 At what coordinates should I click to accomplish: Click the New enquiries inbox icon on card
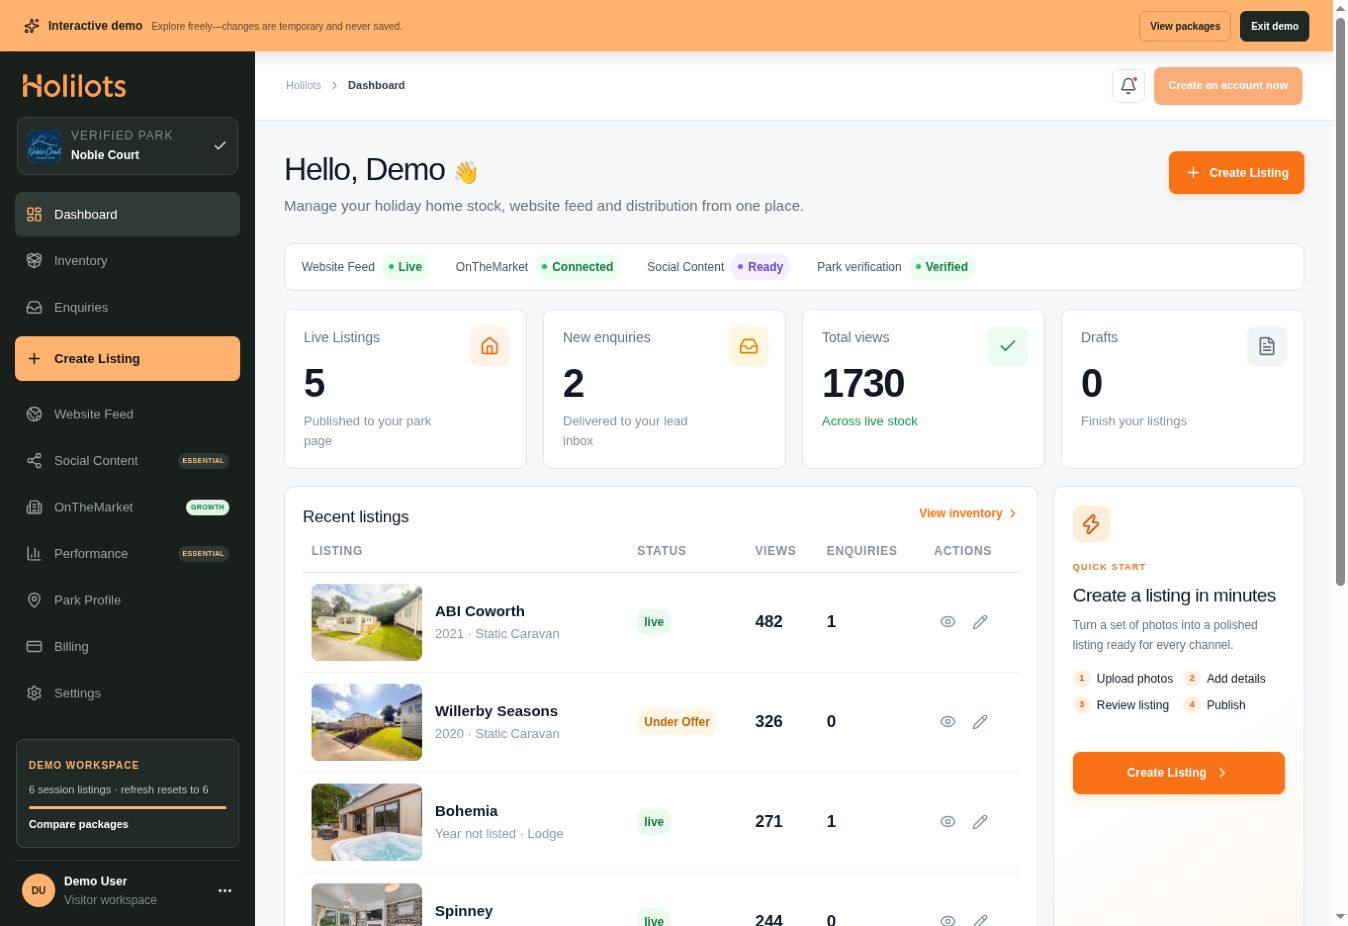(749, 346)
